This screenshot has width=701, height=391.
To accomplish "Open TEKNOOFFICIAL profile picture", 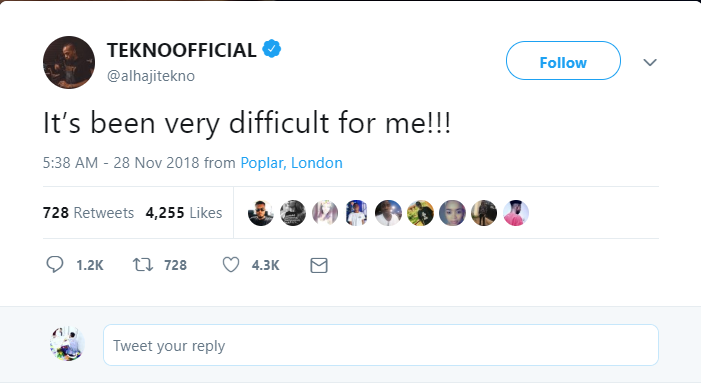I will point(69,63).
